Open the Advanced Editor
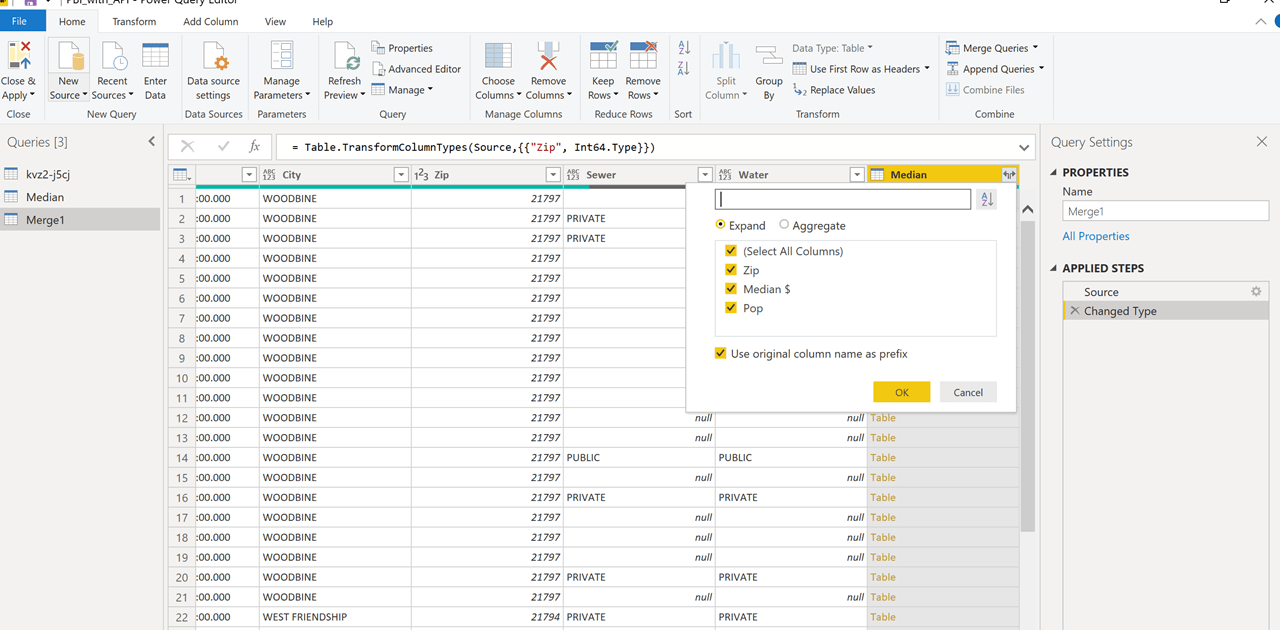 (x=417, y=69)
